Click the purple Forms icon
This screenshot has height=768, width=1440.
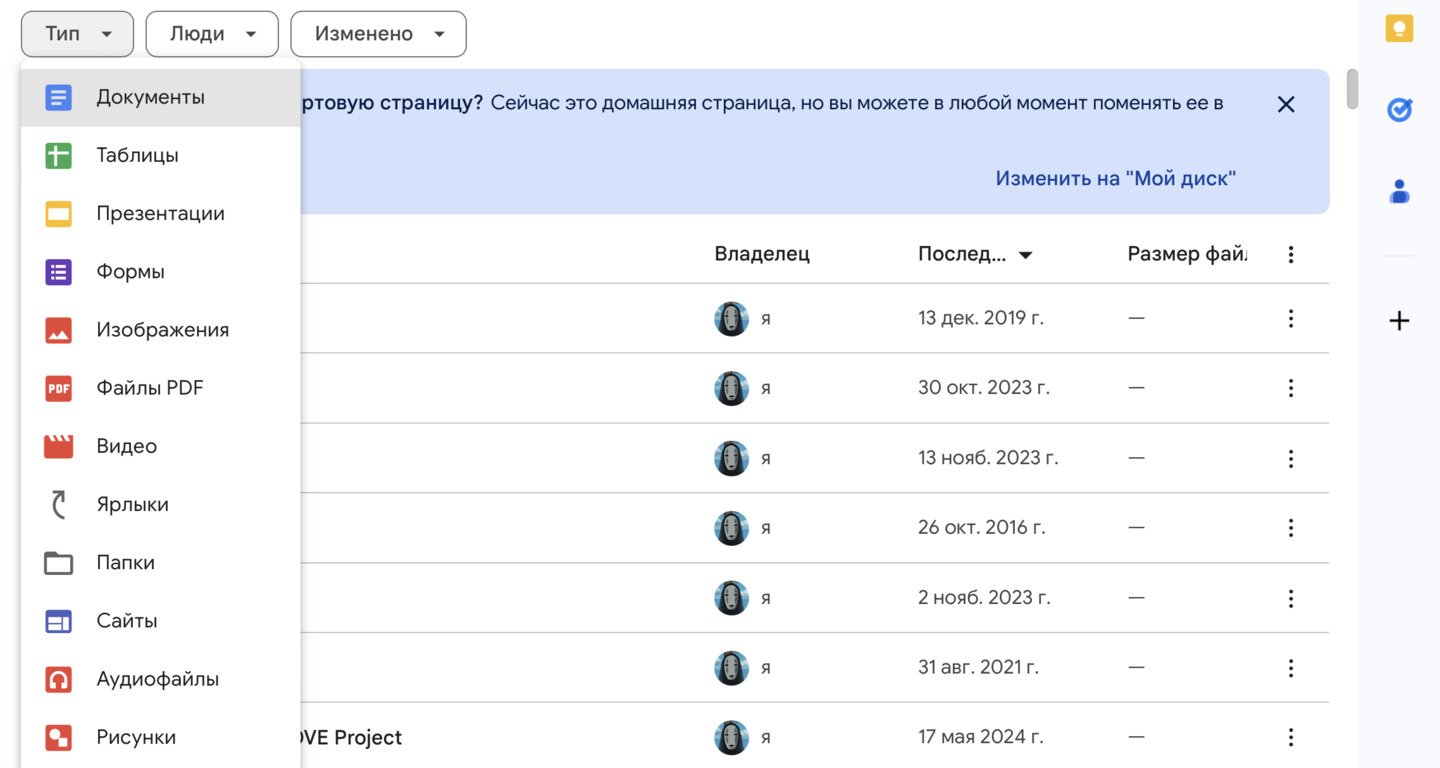coord(59,272)
